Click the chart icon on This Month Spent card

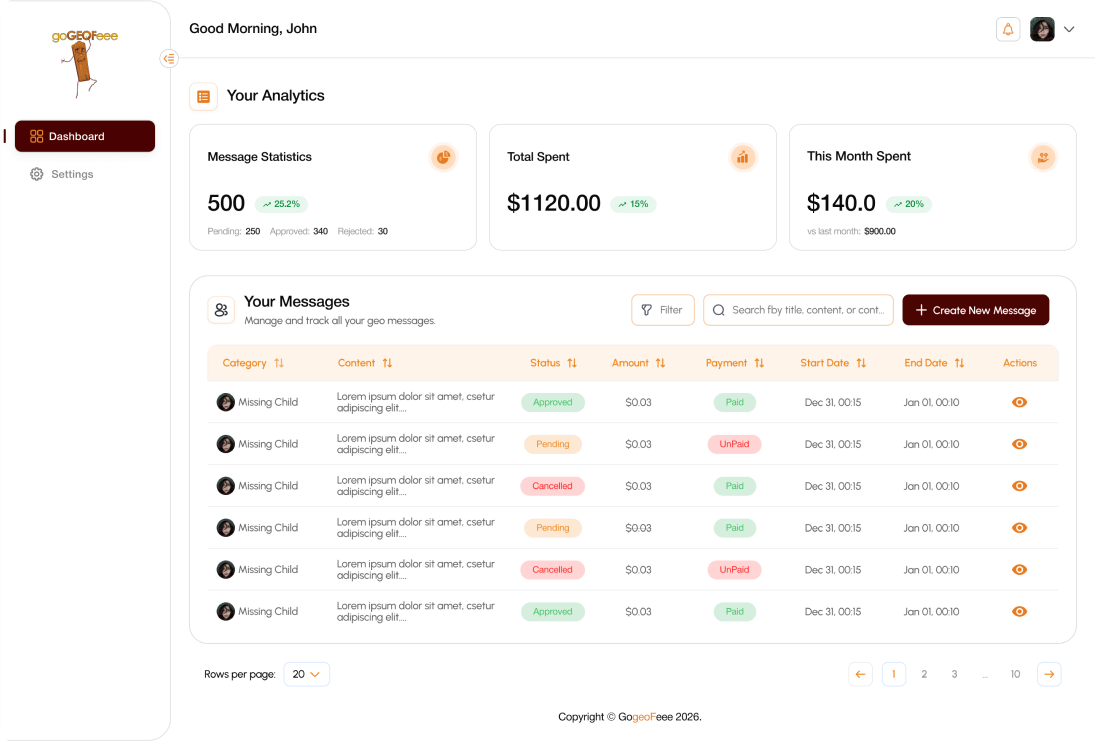(1043, 157)
